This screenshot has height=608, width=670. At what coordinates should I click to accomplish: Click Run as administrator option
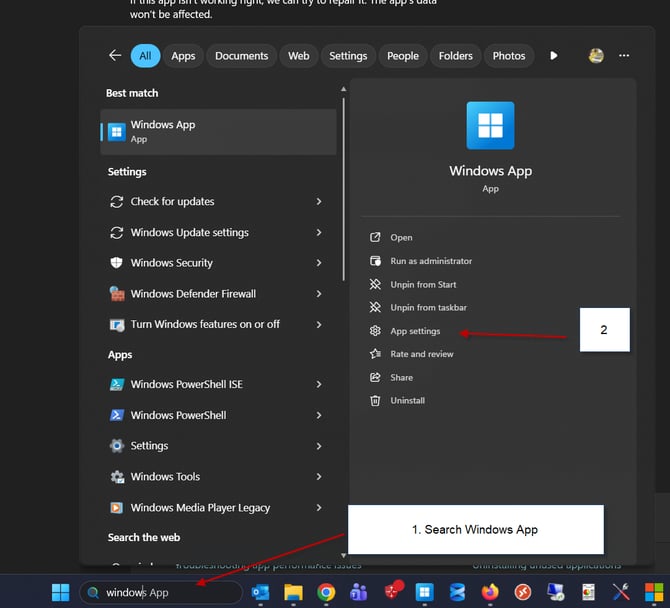coord(430,261)
